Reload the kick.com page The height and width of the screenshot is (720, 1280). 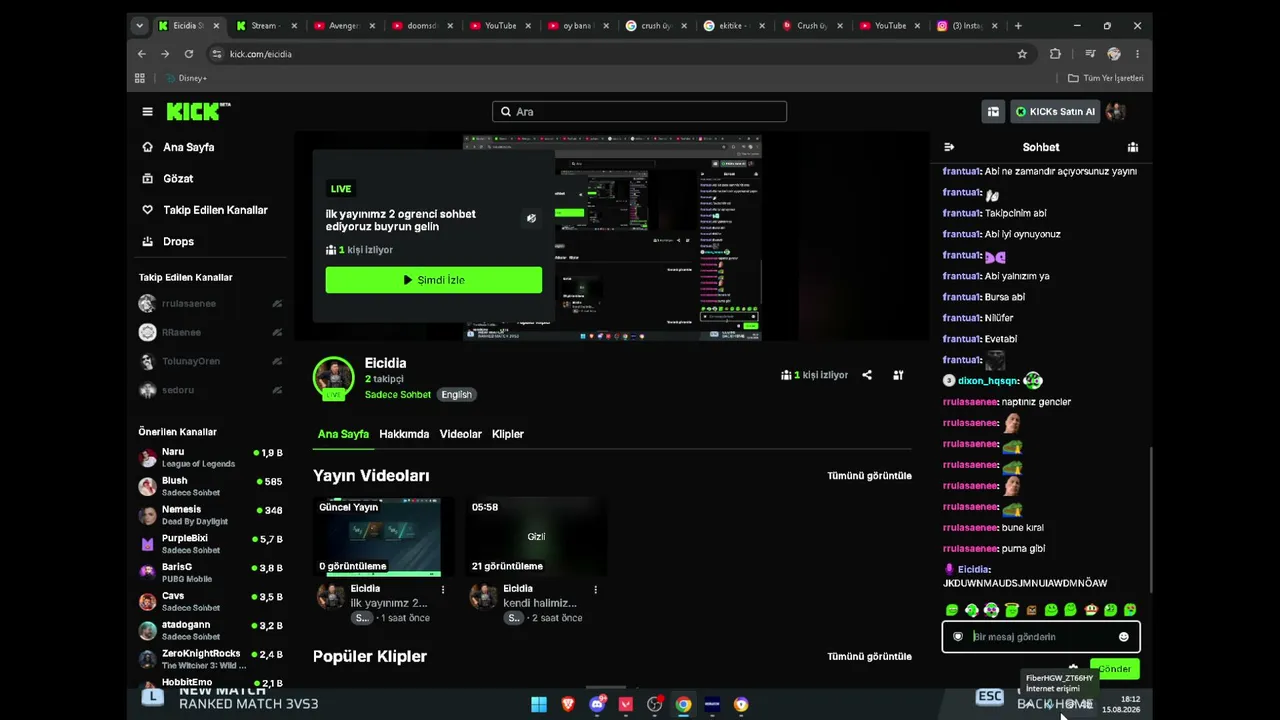coord(189,54)
